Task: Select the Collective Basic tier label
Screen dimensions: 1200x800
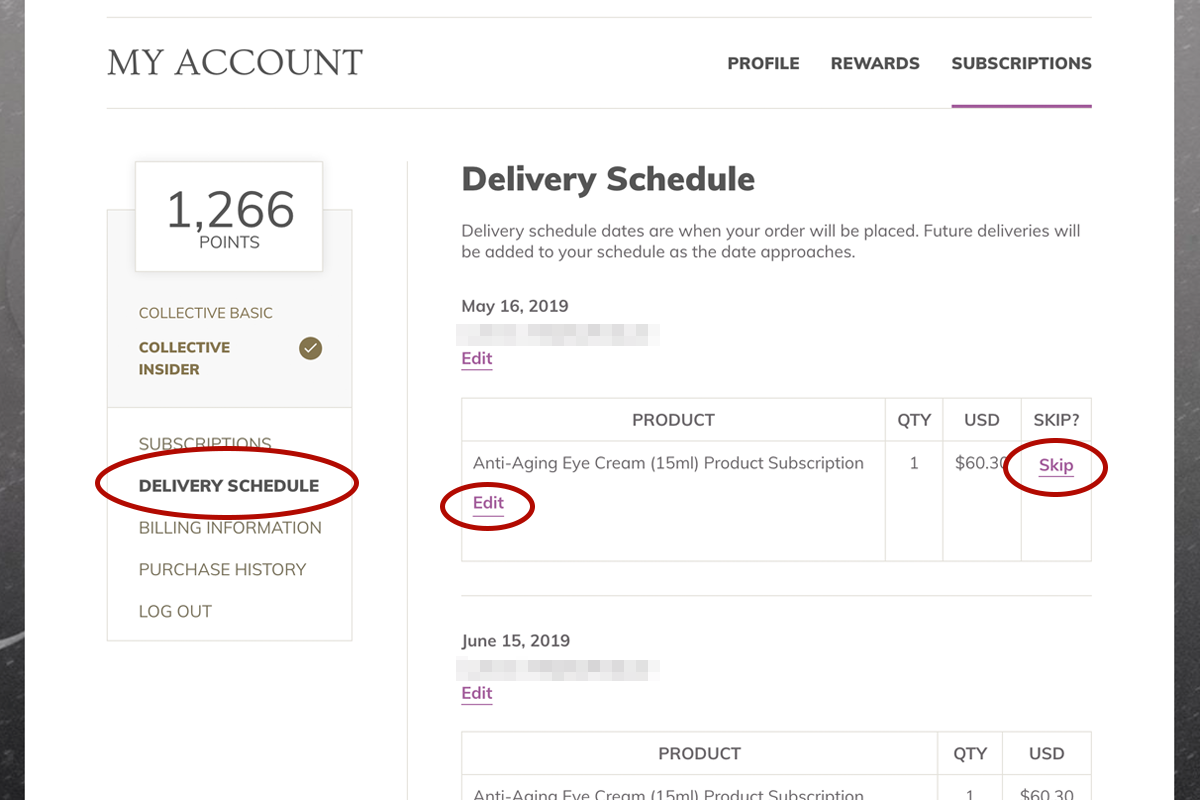Action: tap(205, 313)
